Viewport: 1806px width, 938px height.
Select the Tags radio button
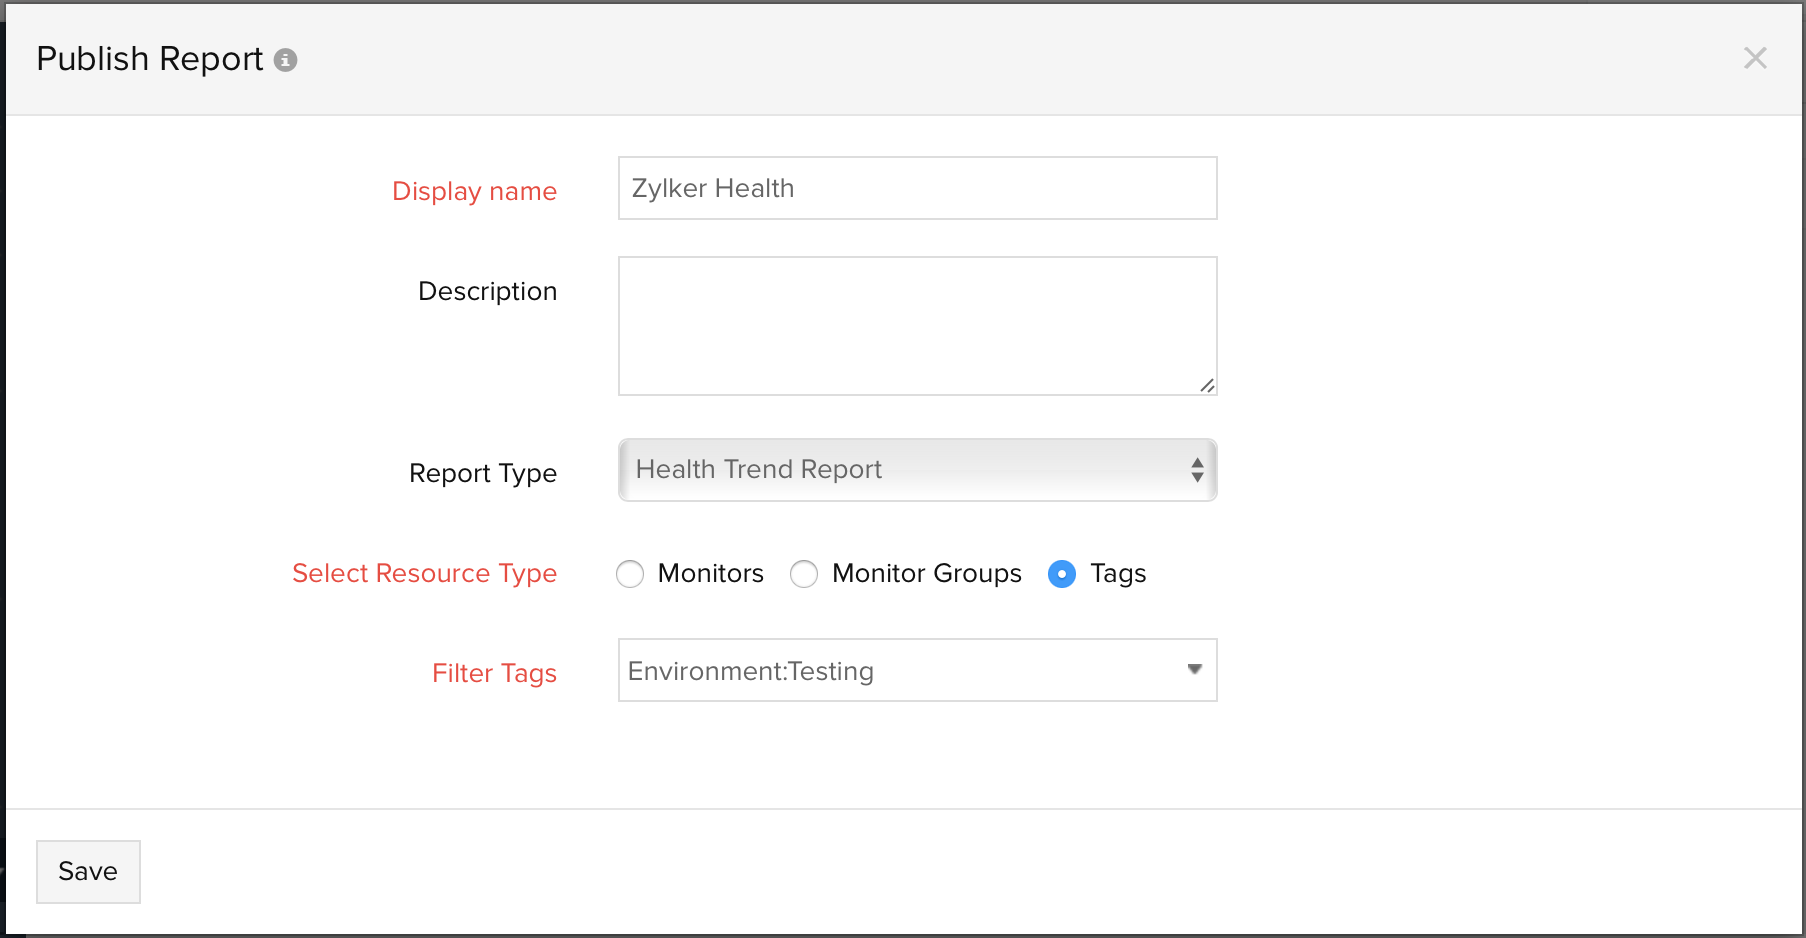(1062, 574)
